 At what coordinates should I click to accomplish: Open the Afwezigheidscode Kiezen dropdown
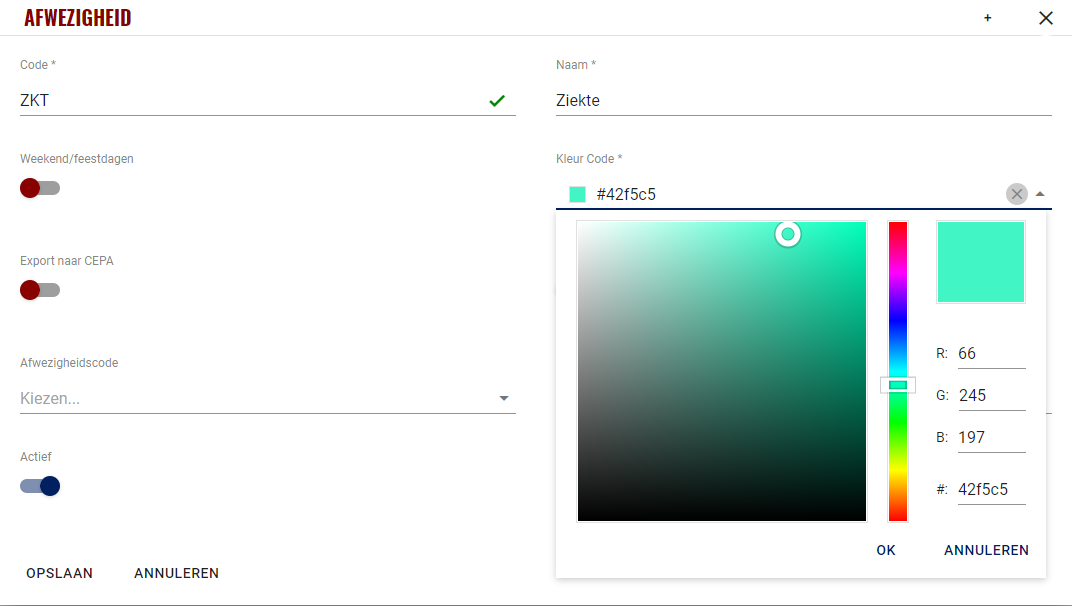[267, 399]
